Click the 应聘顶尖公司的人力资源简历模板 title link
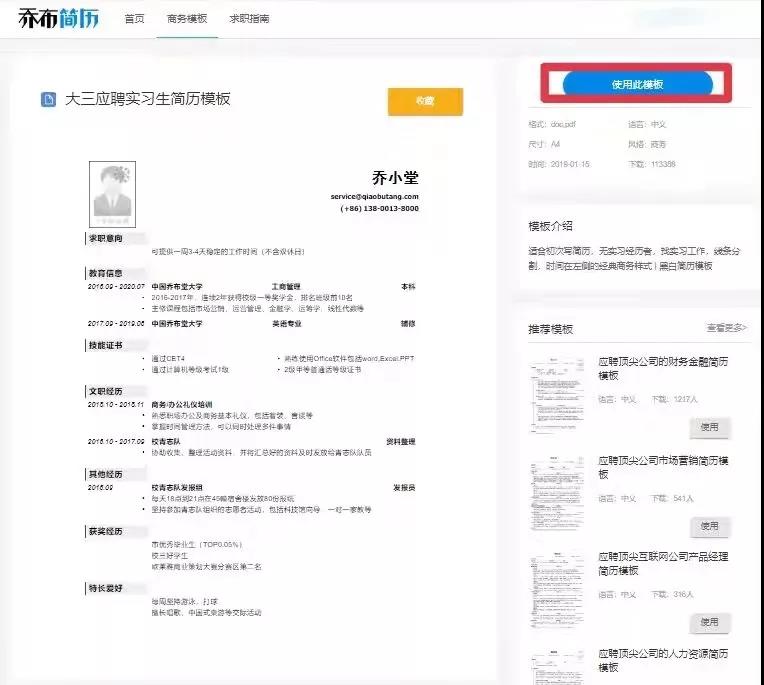 pos(662,660)
